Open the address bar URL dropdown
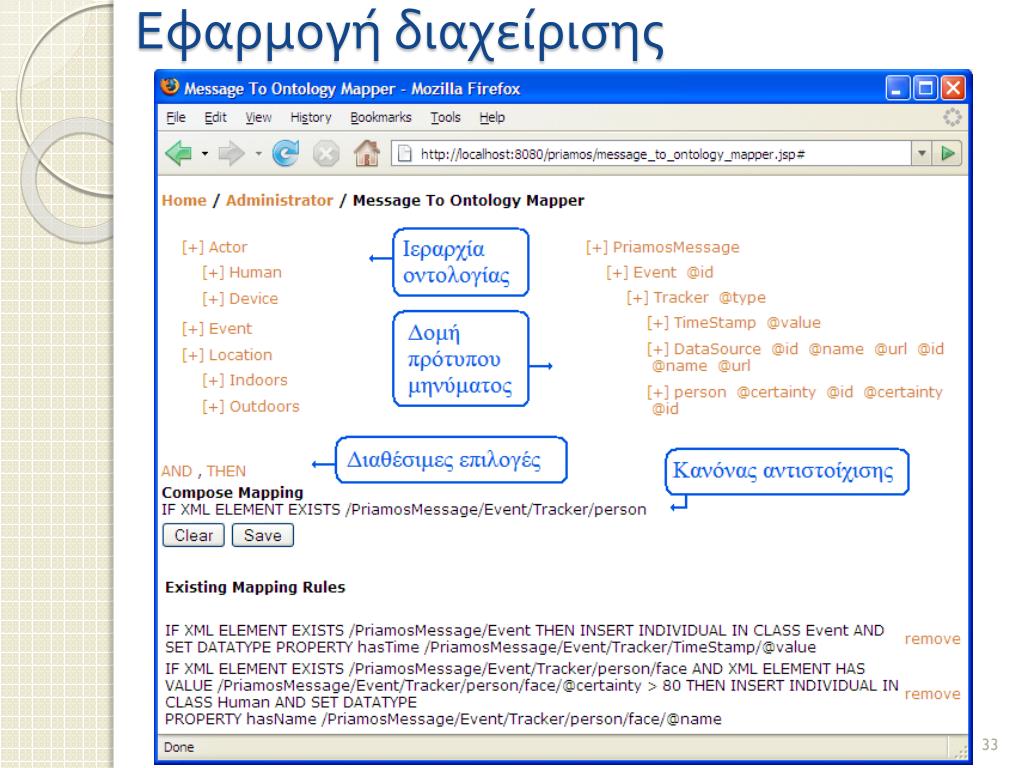 [x=921, y=153]
